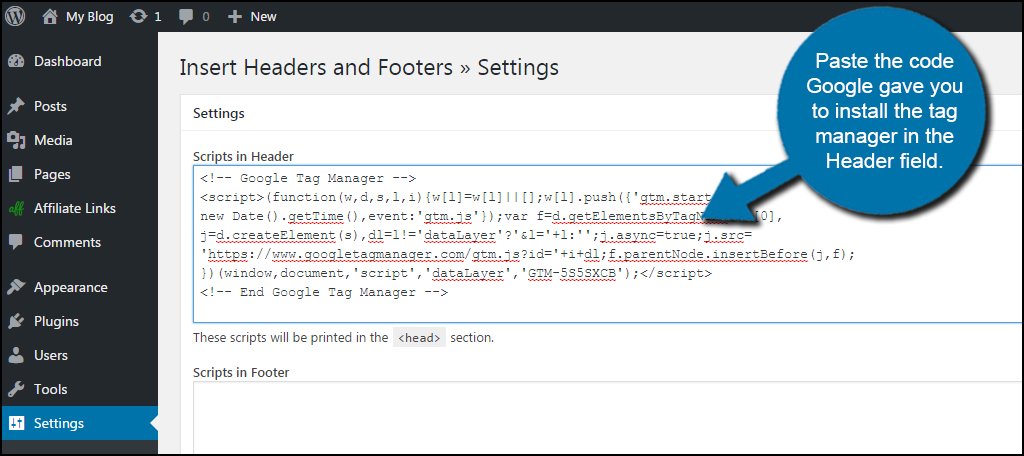
Task: Open the Users menu item
Action: pos(51,355)
